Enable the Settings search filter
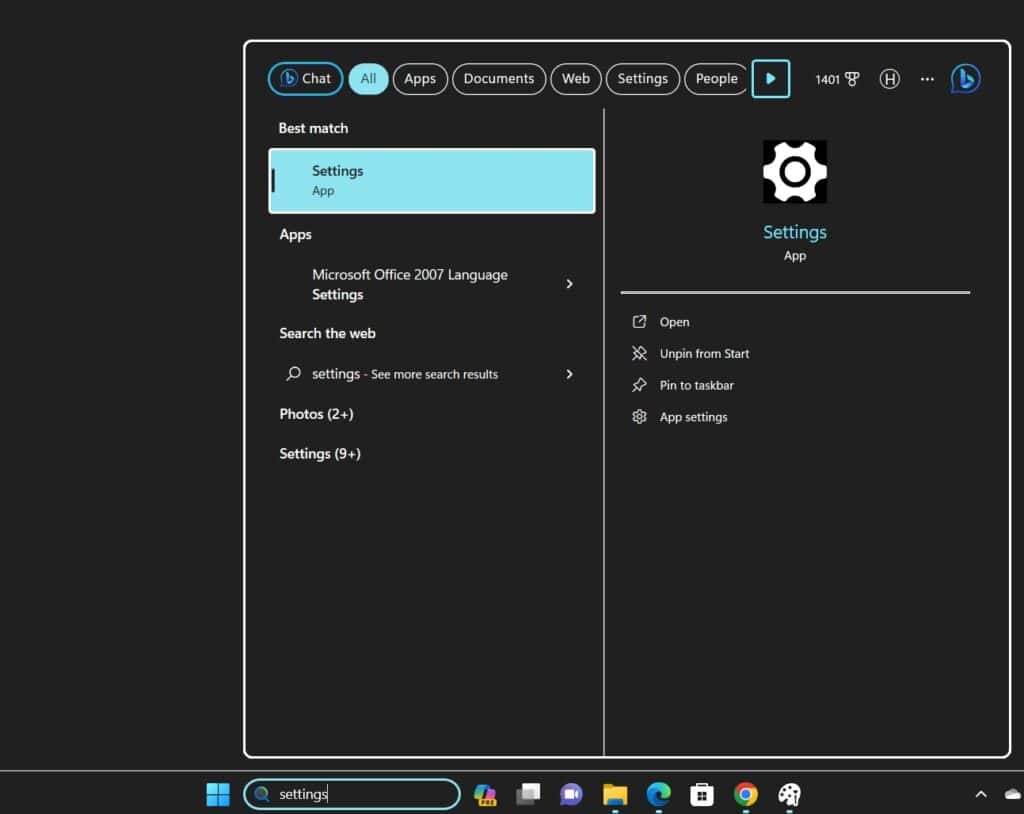 pos(643,79)
